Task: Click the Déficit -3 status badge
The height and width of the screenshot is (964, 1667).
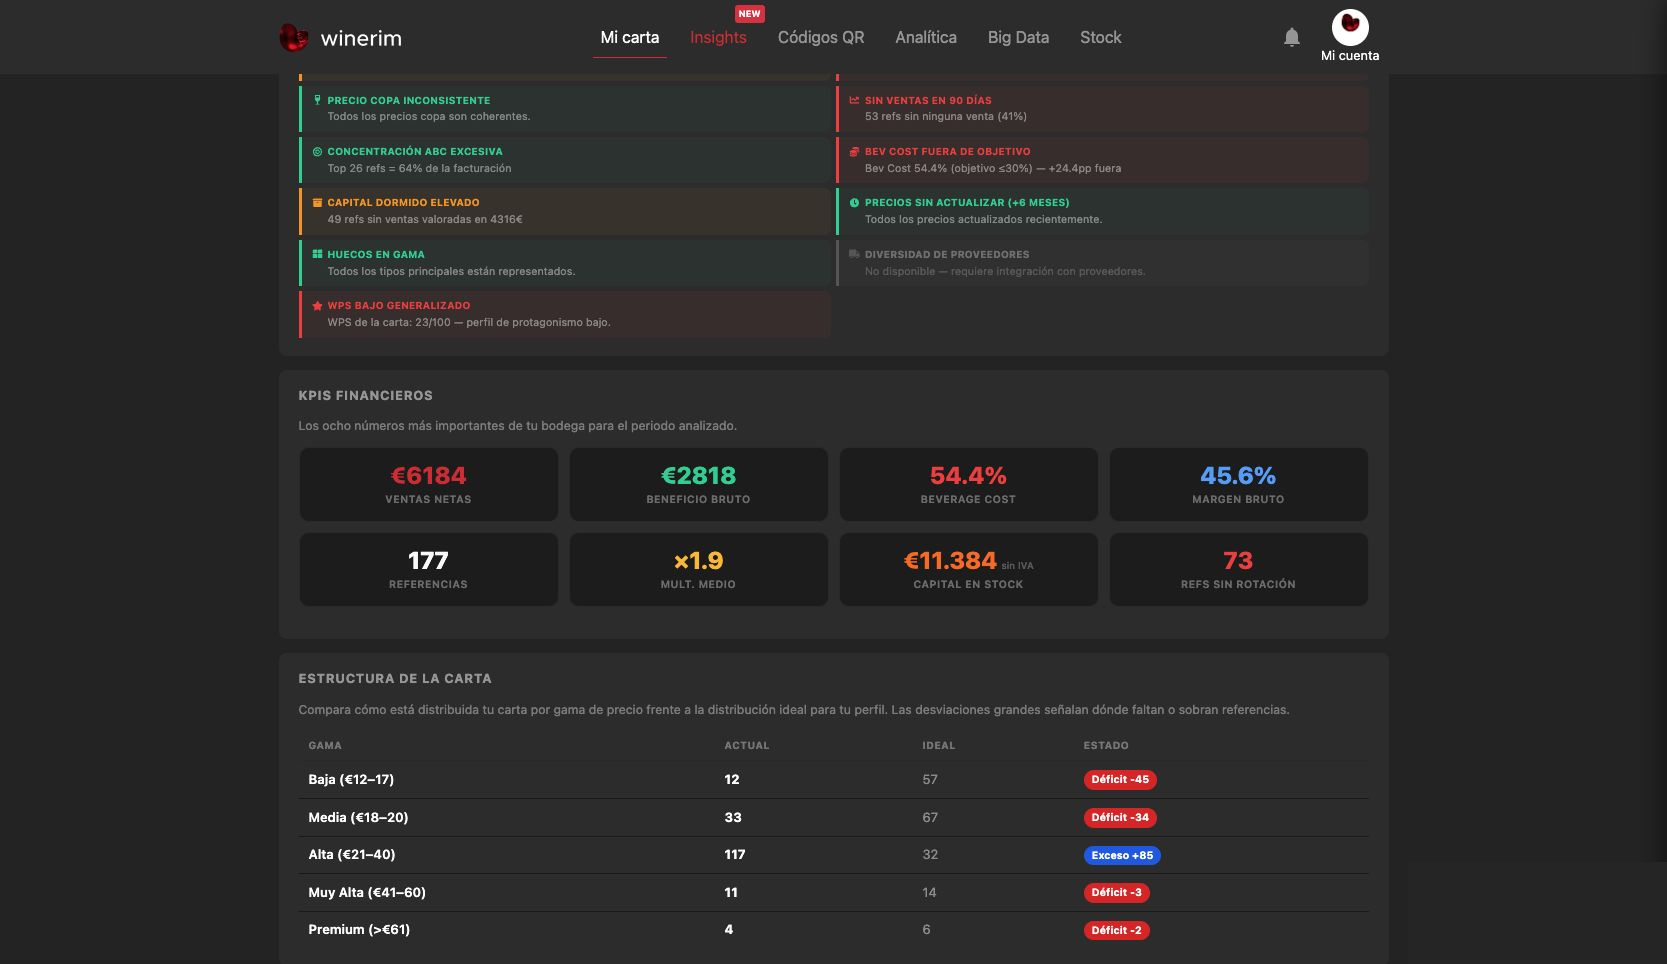Action: 1116,893
